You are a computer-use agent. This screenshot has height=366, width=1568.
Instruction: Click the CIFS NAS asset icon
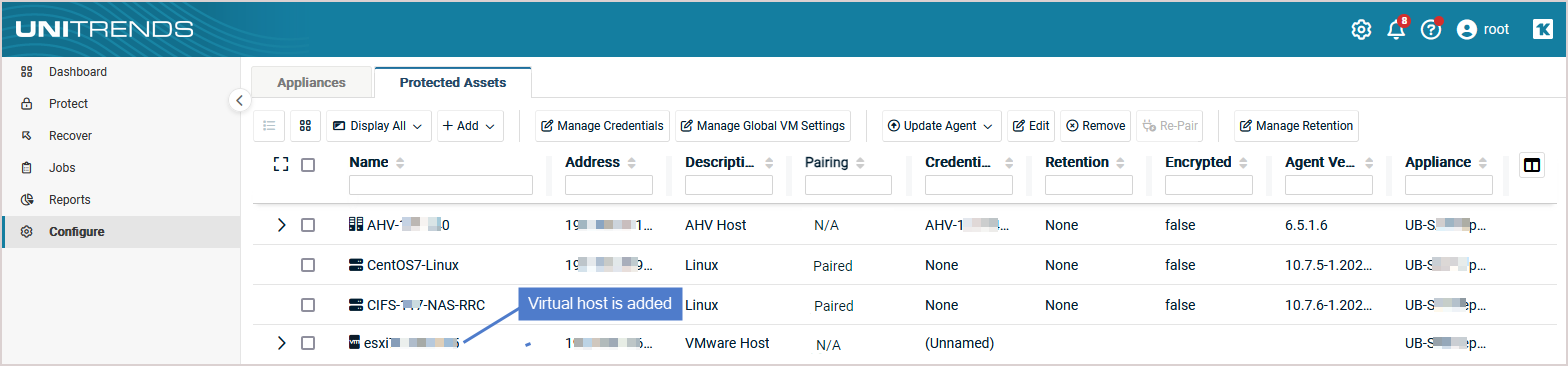pos(356,305)
